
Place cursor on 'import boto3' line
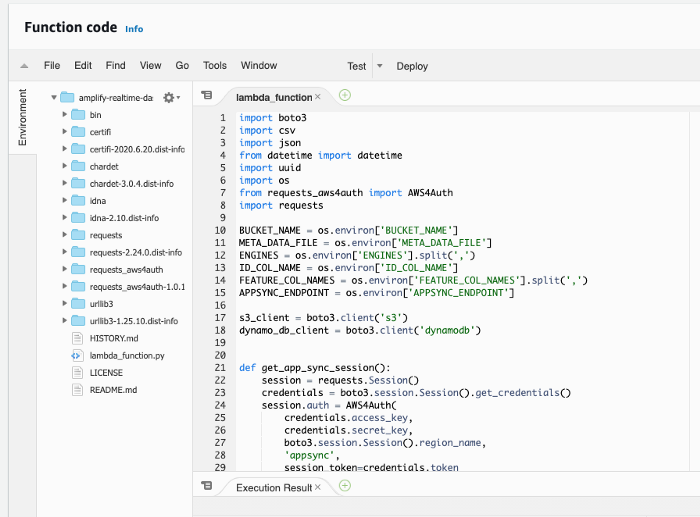(273, 118)
